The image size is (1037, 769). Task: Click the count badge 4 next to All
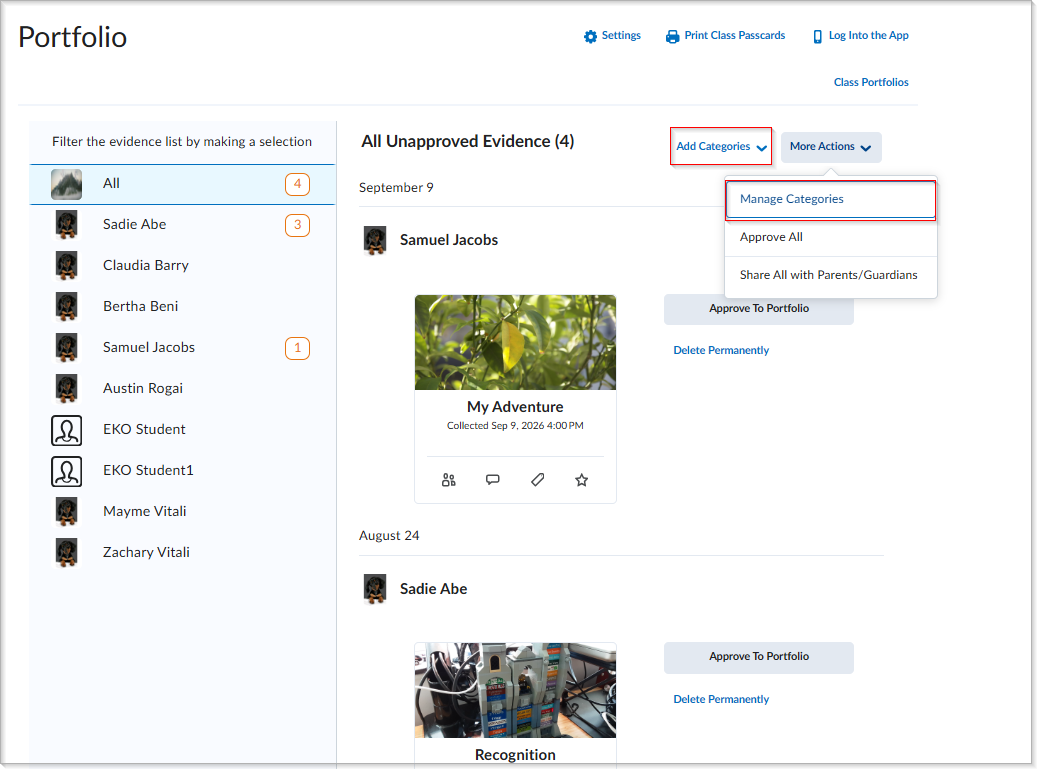tap(298, 184)
